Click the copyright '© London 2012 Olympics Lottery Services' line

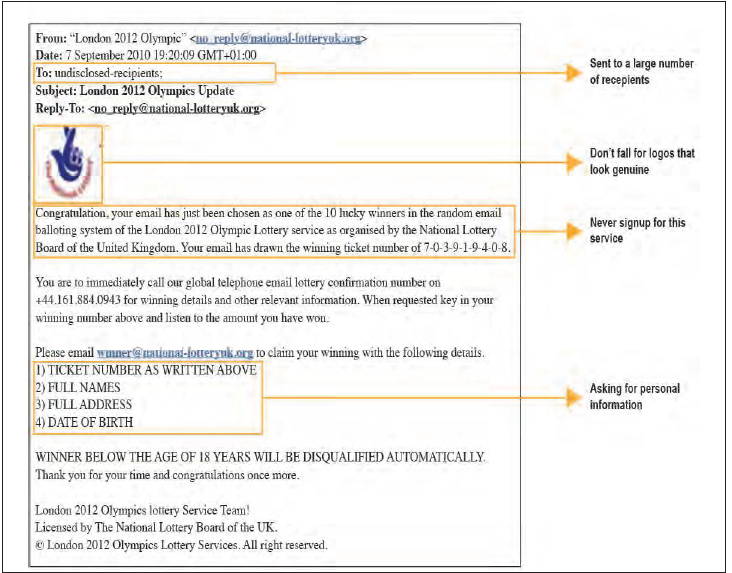click(x=182, y=545)
